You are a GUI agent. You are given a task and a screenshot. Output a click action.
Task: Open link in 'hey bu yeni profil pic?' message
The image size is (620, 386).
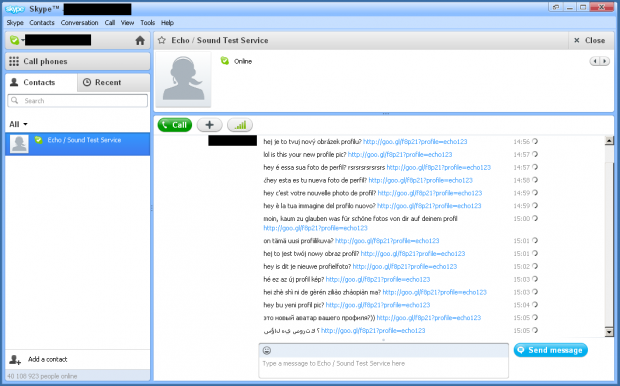(378, 305)
